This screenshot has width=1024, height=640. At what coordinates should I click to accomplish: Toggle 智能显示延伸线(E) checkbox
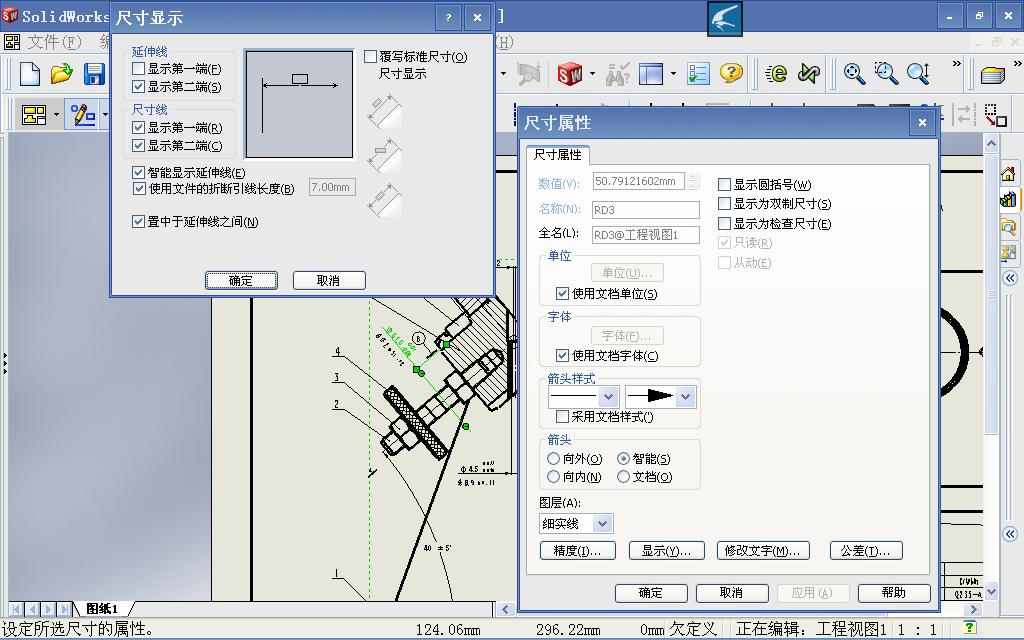pos(138,172)
